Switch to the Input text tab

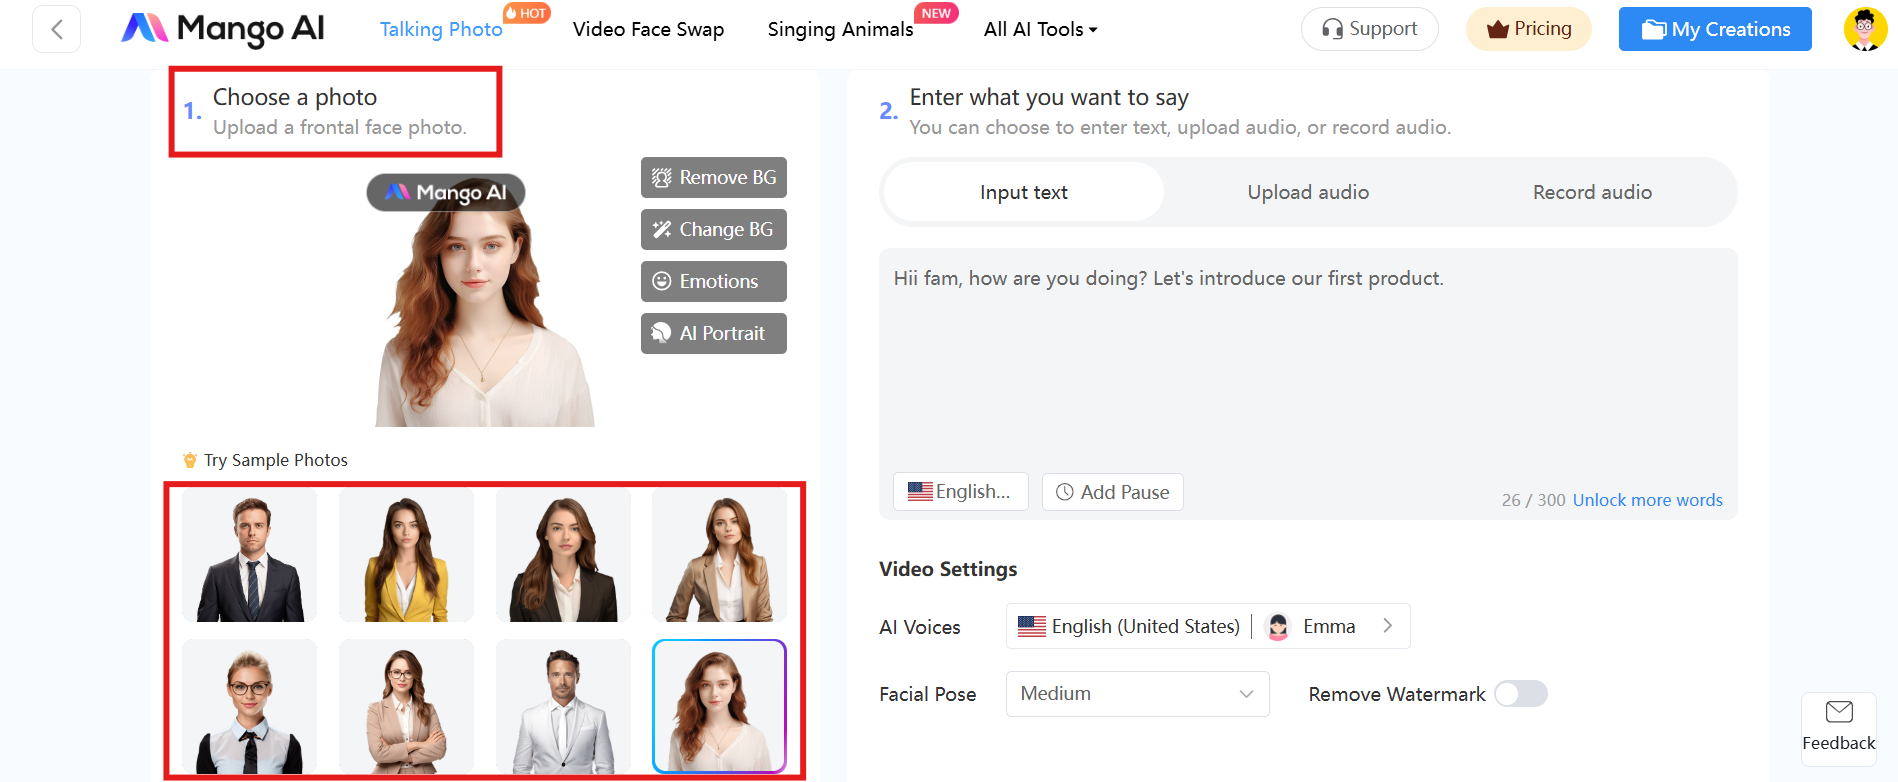click(1024, 192)
